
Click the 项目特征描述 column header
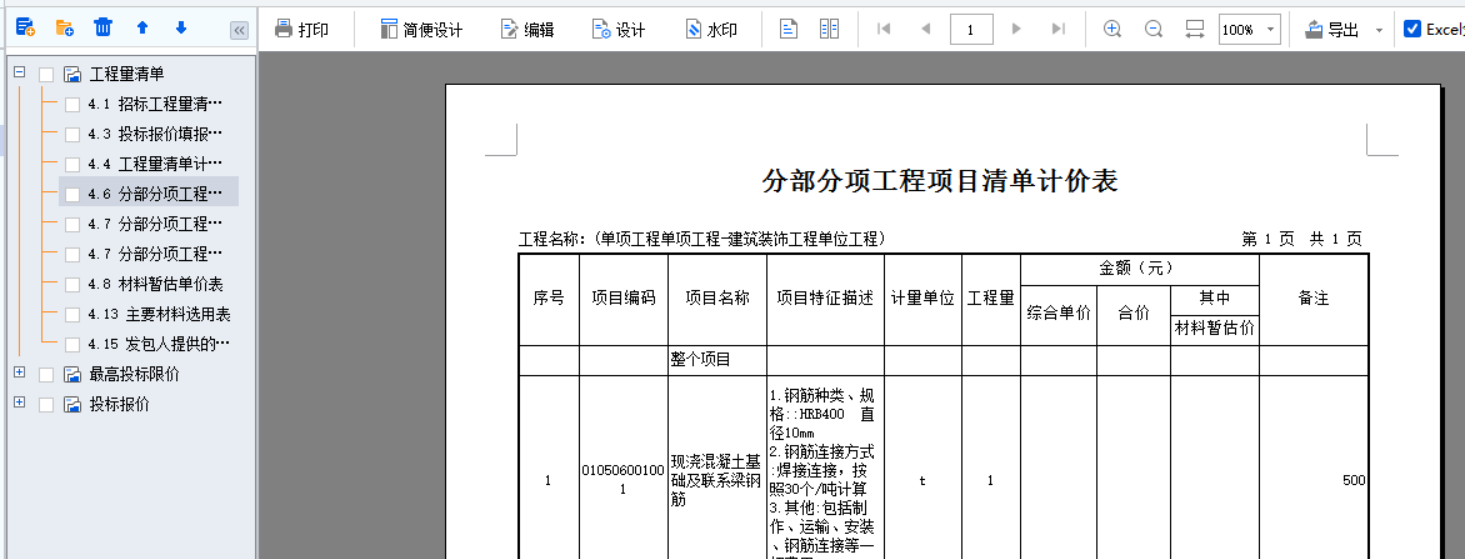[x=825, y=298]
